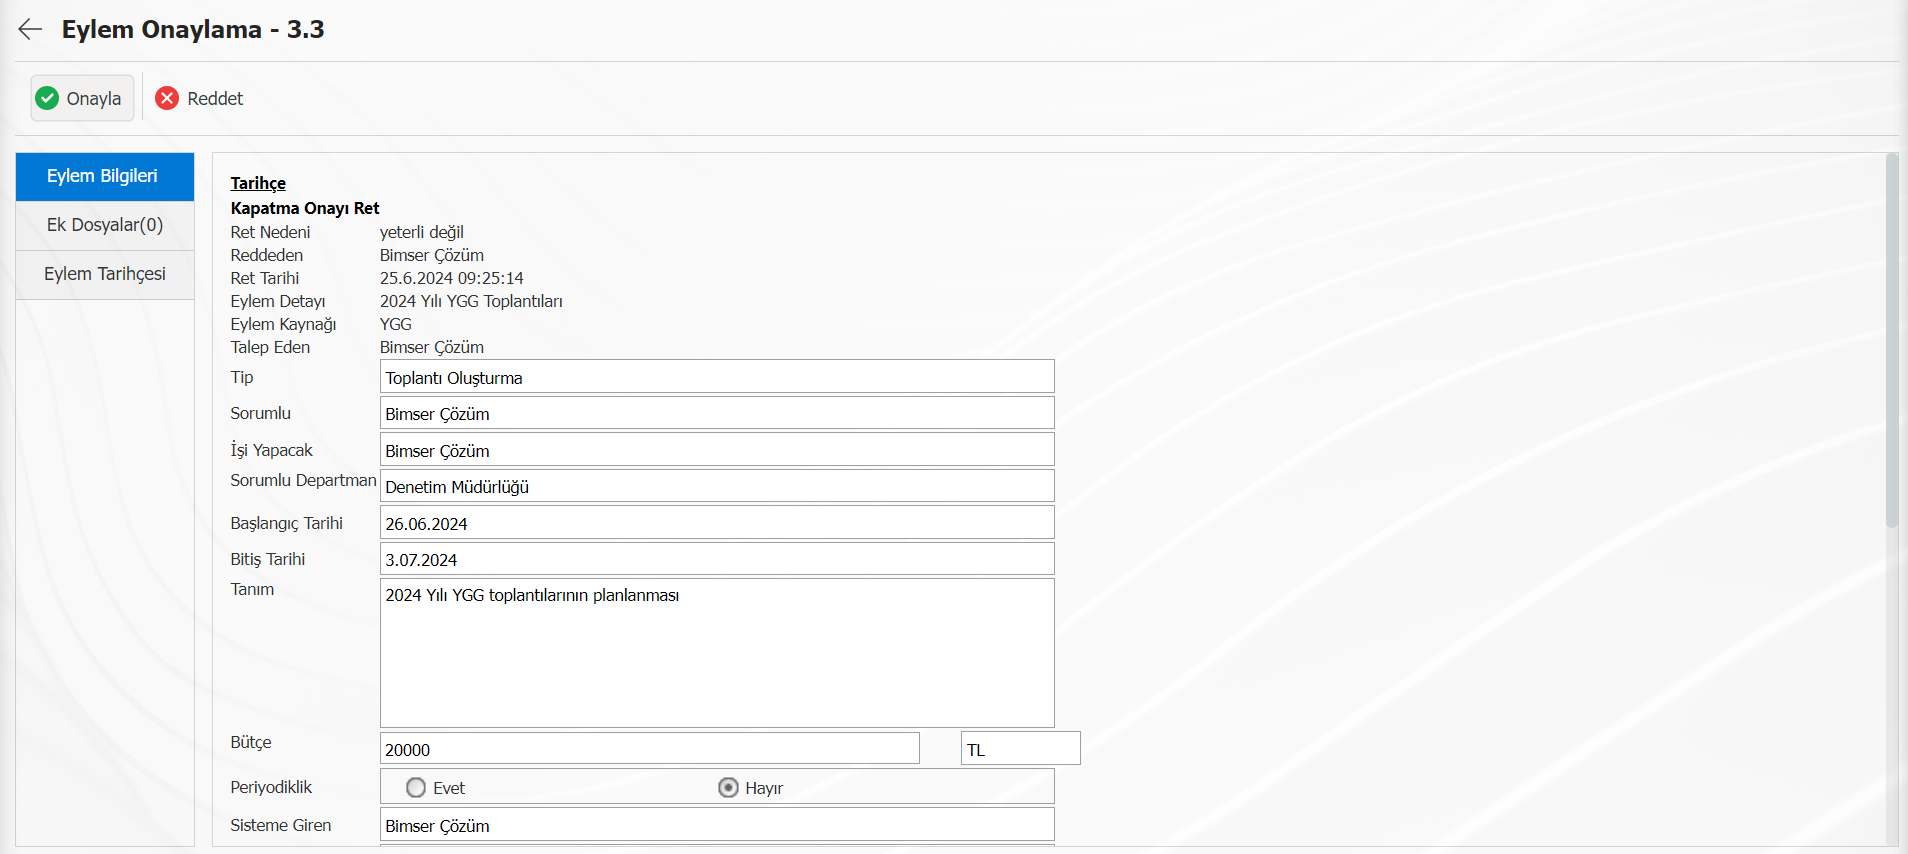Screen dimensions: 1908x854
Task: Click the Tip label
Action: point(242,377)
